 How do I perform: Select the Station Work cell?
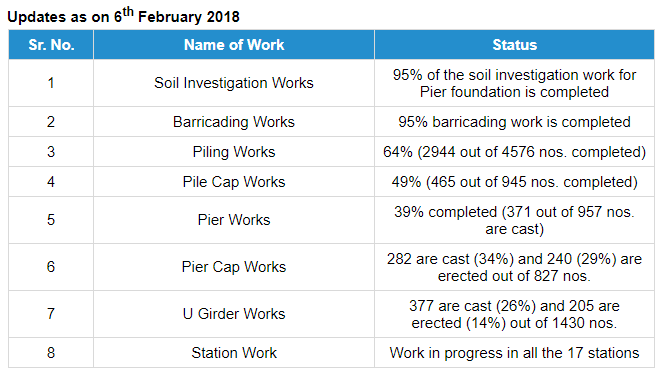234,353
